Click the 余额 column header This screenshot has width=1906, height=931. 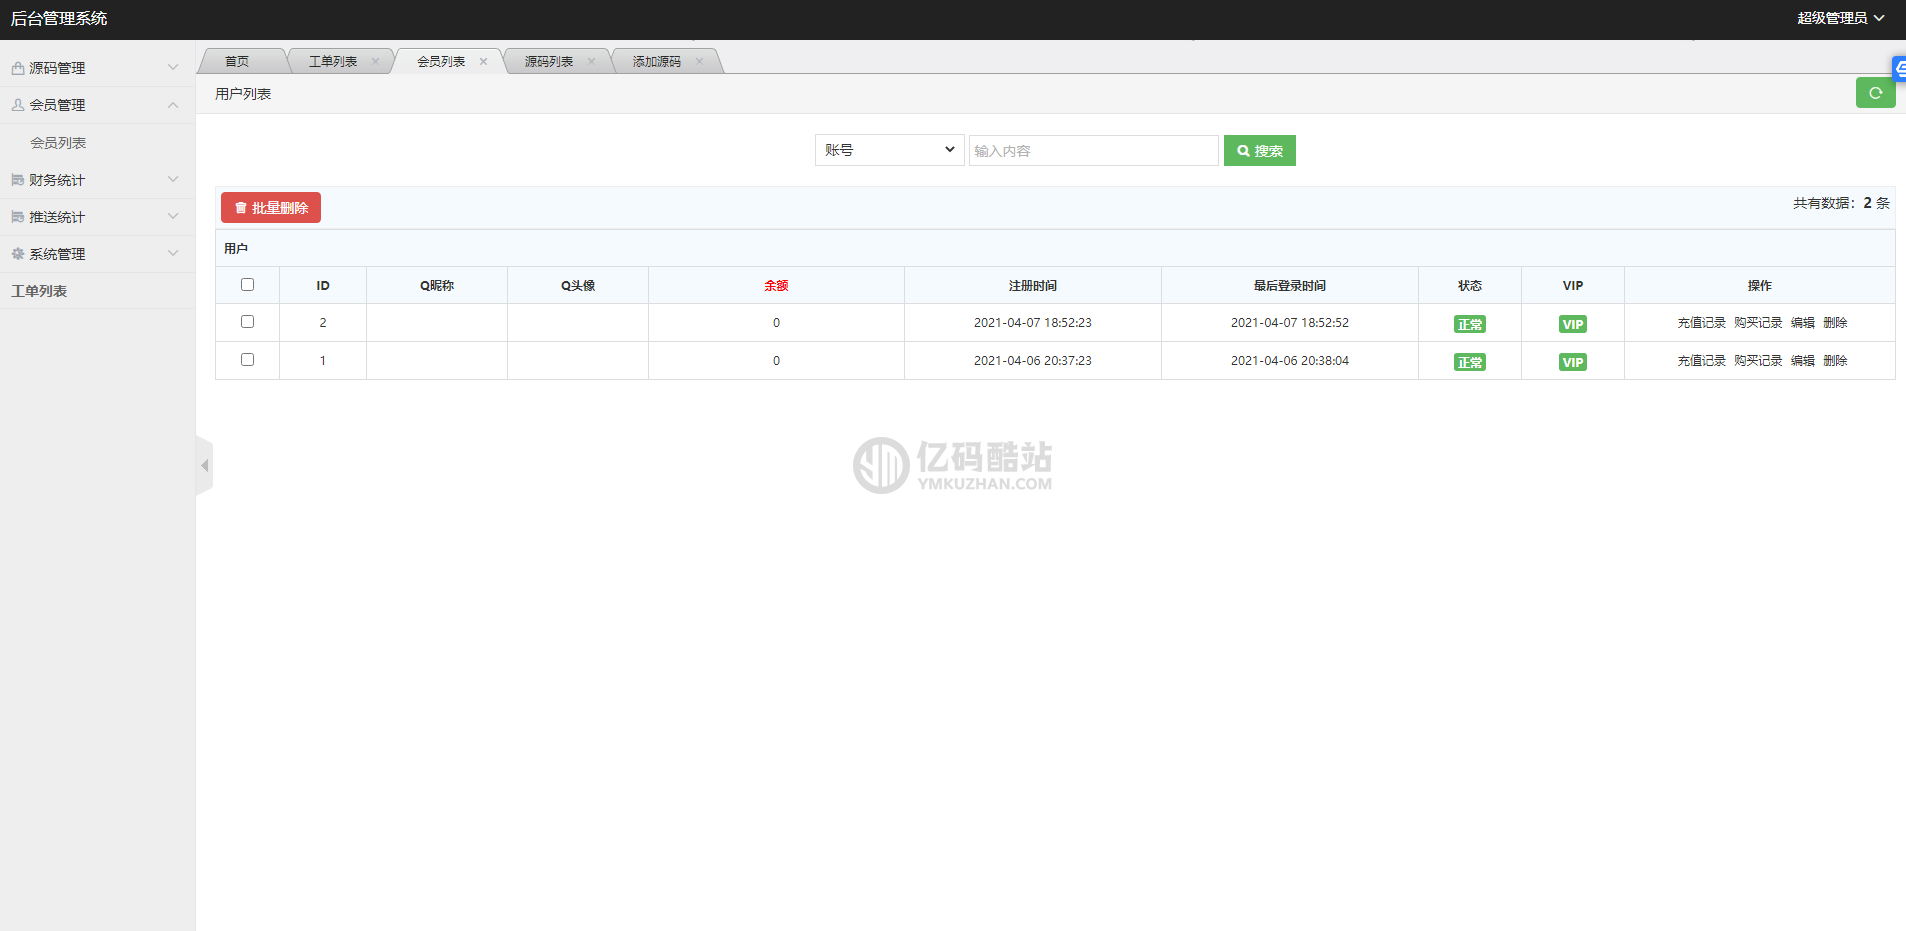776,286
